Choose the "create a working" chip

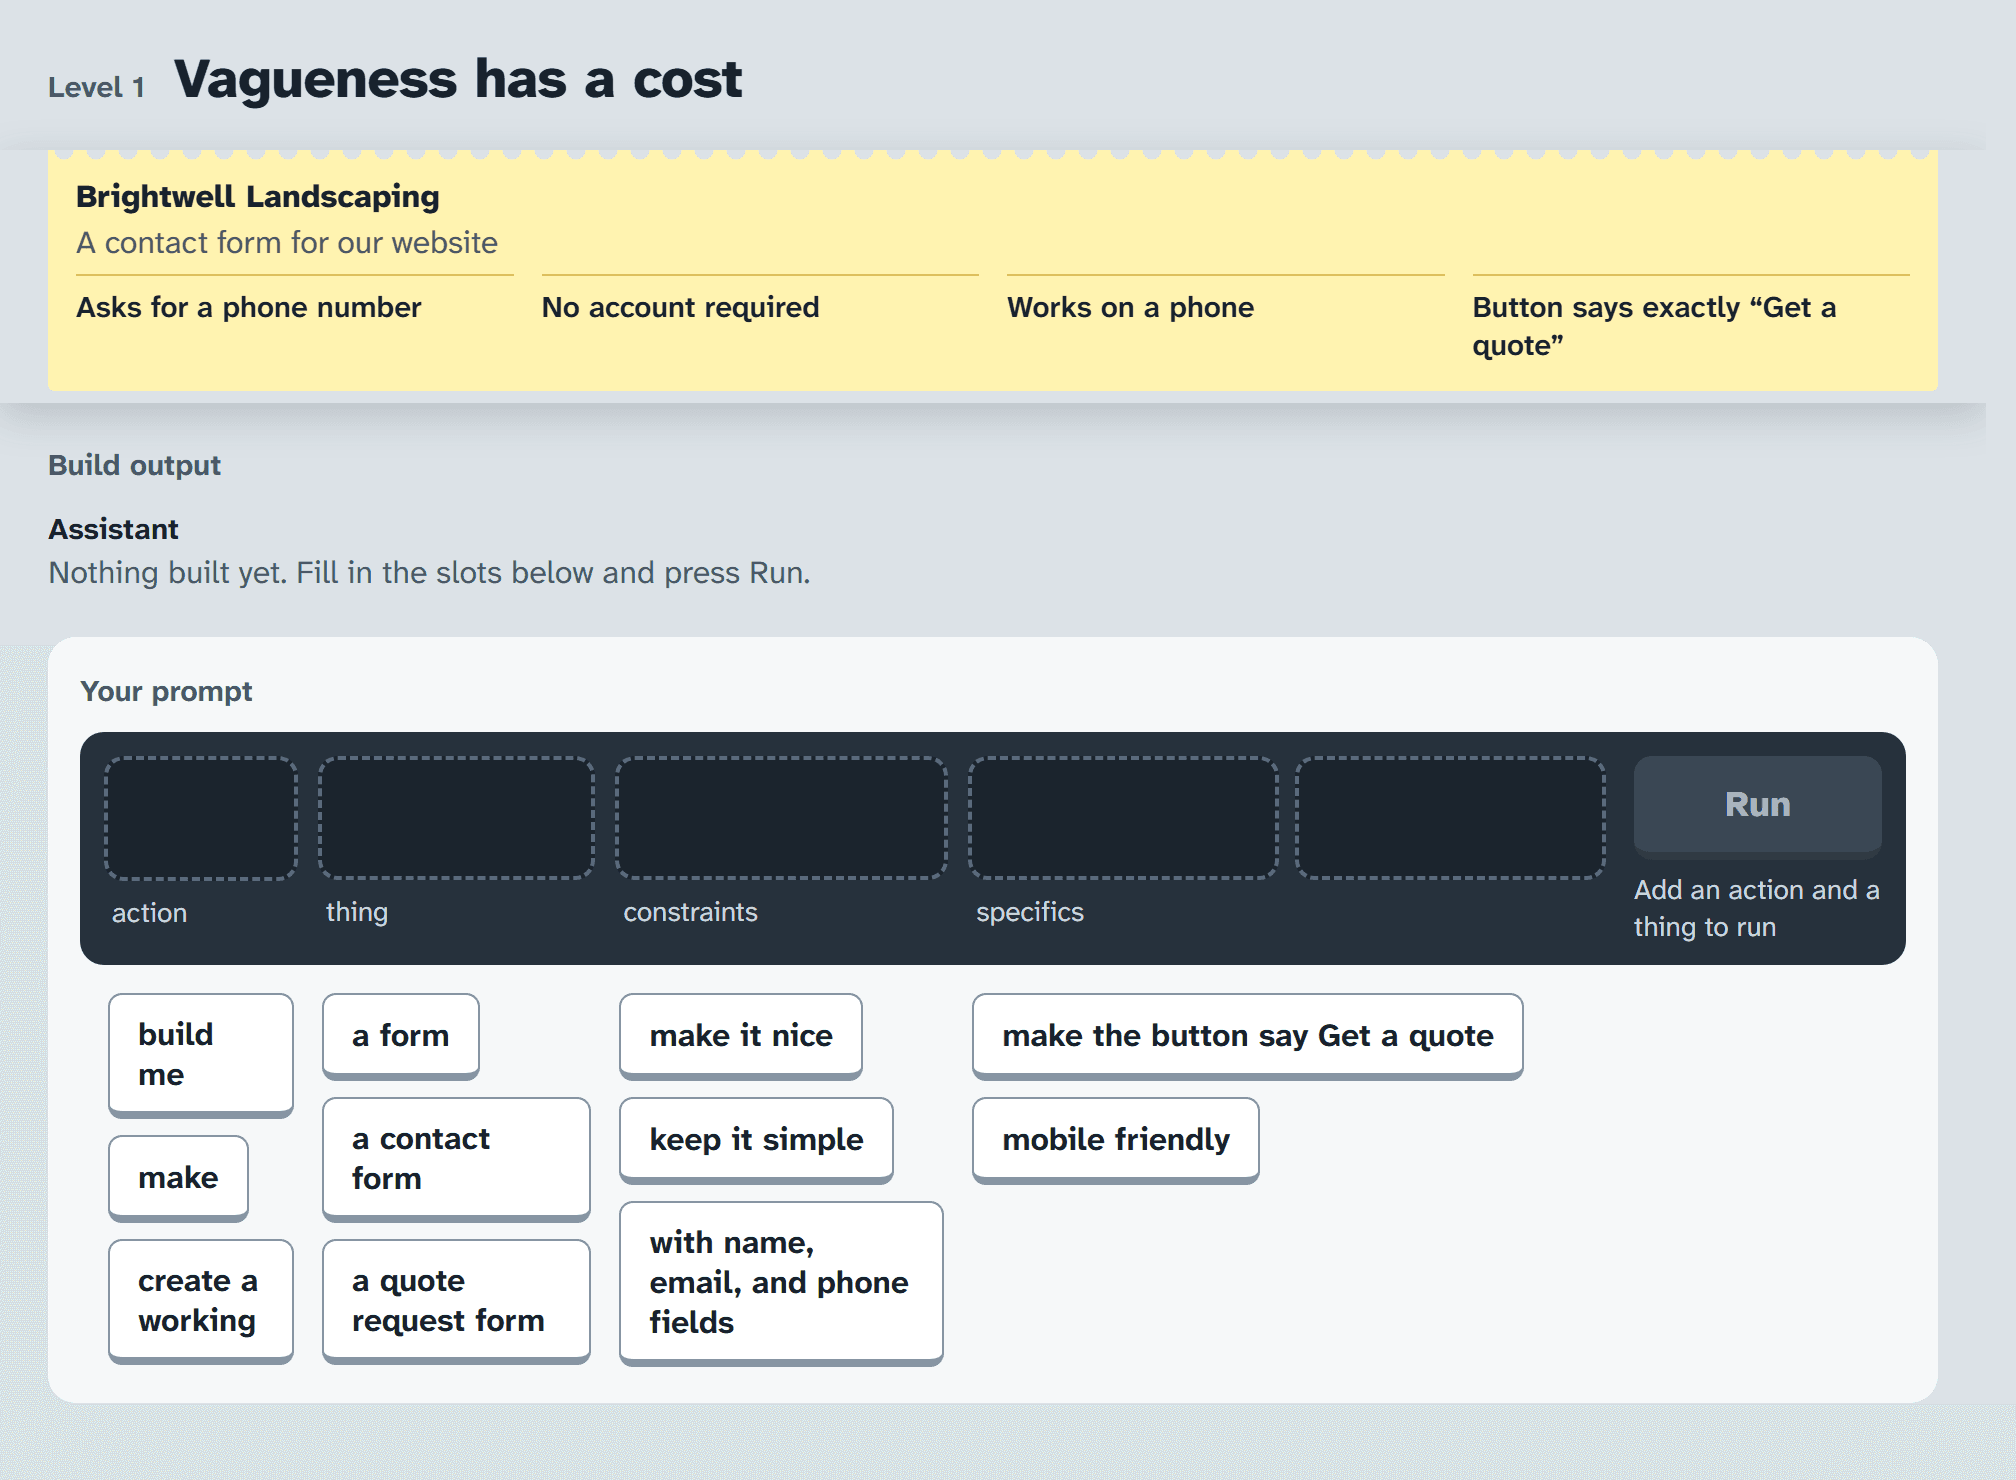[201, 1301]
